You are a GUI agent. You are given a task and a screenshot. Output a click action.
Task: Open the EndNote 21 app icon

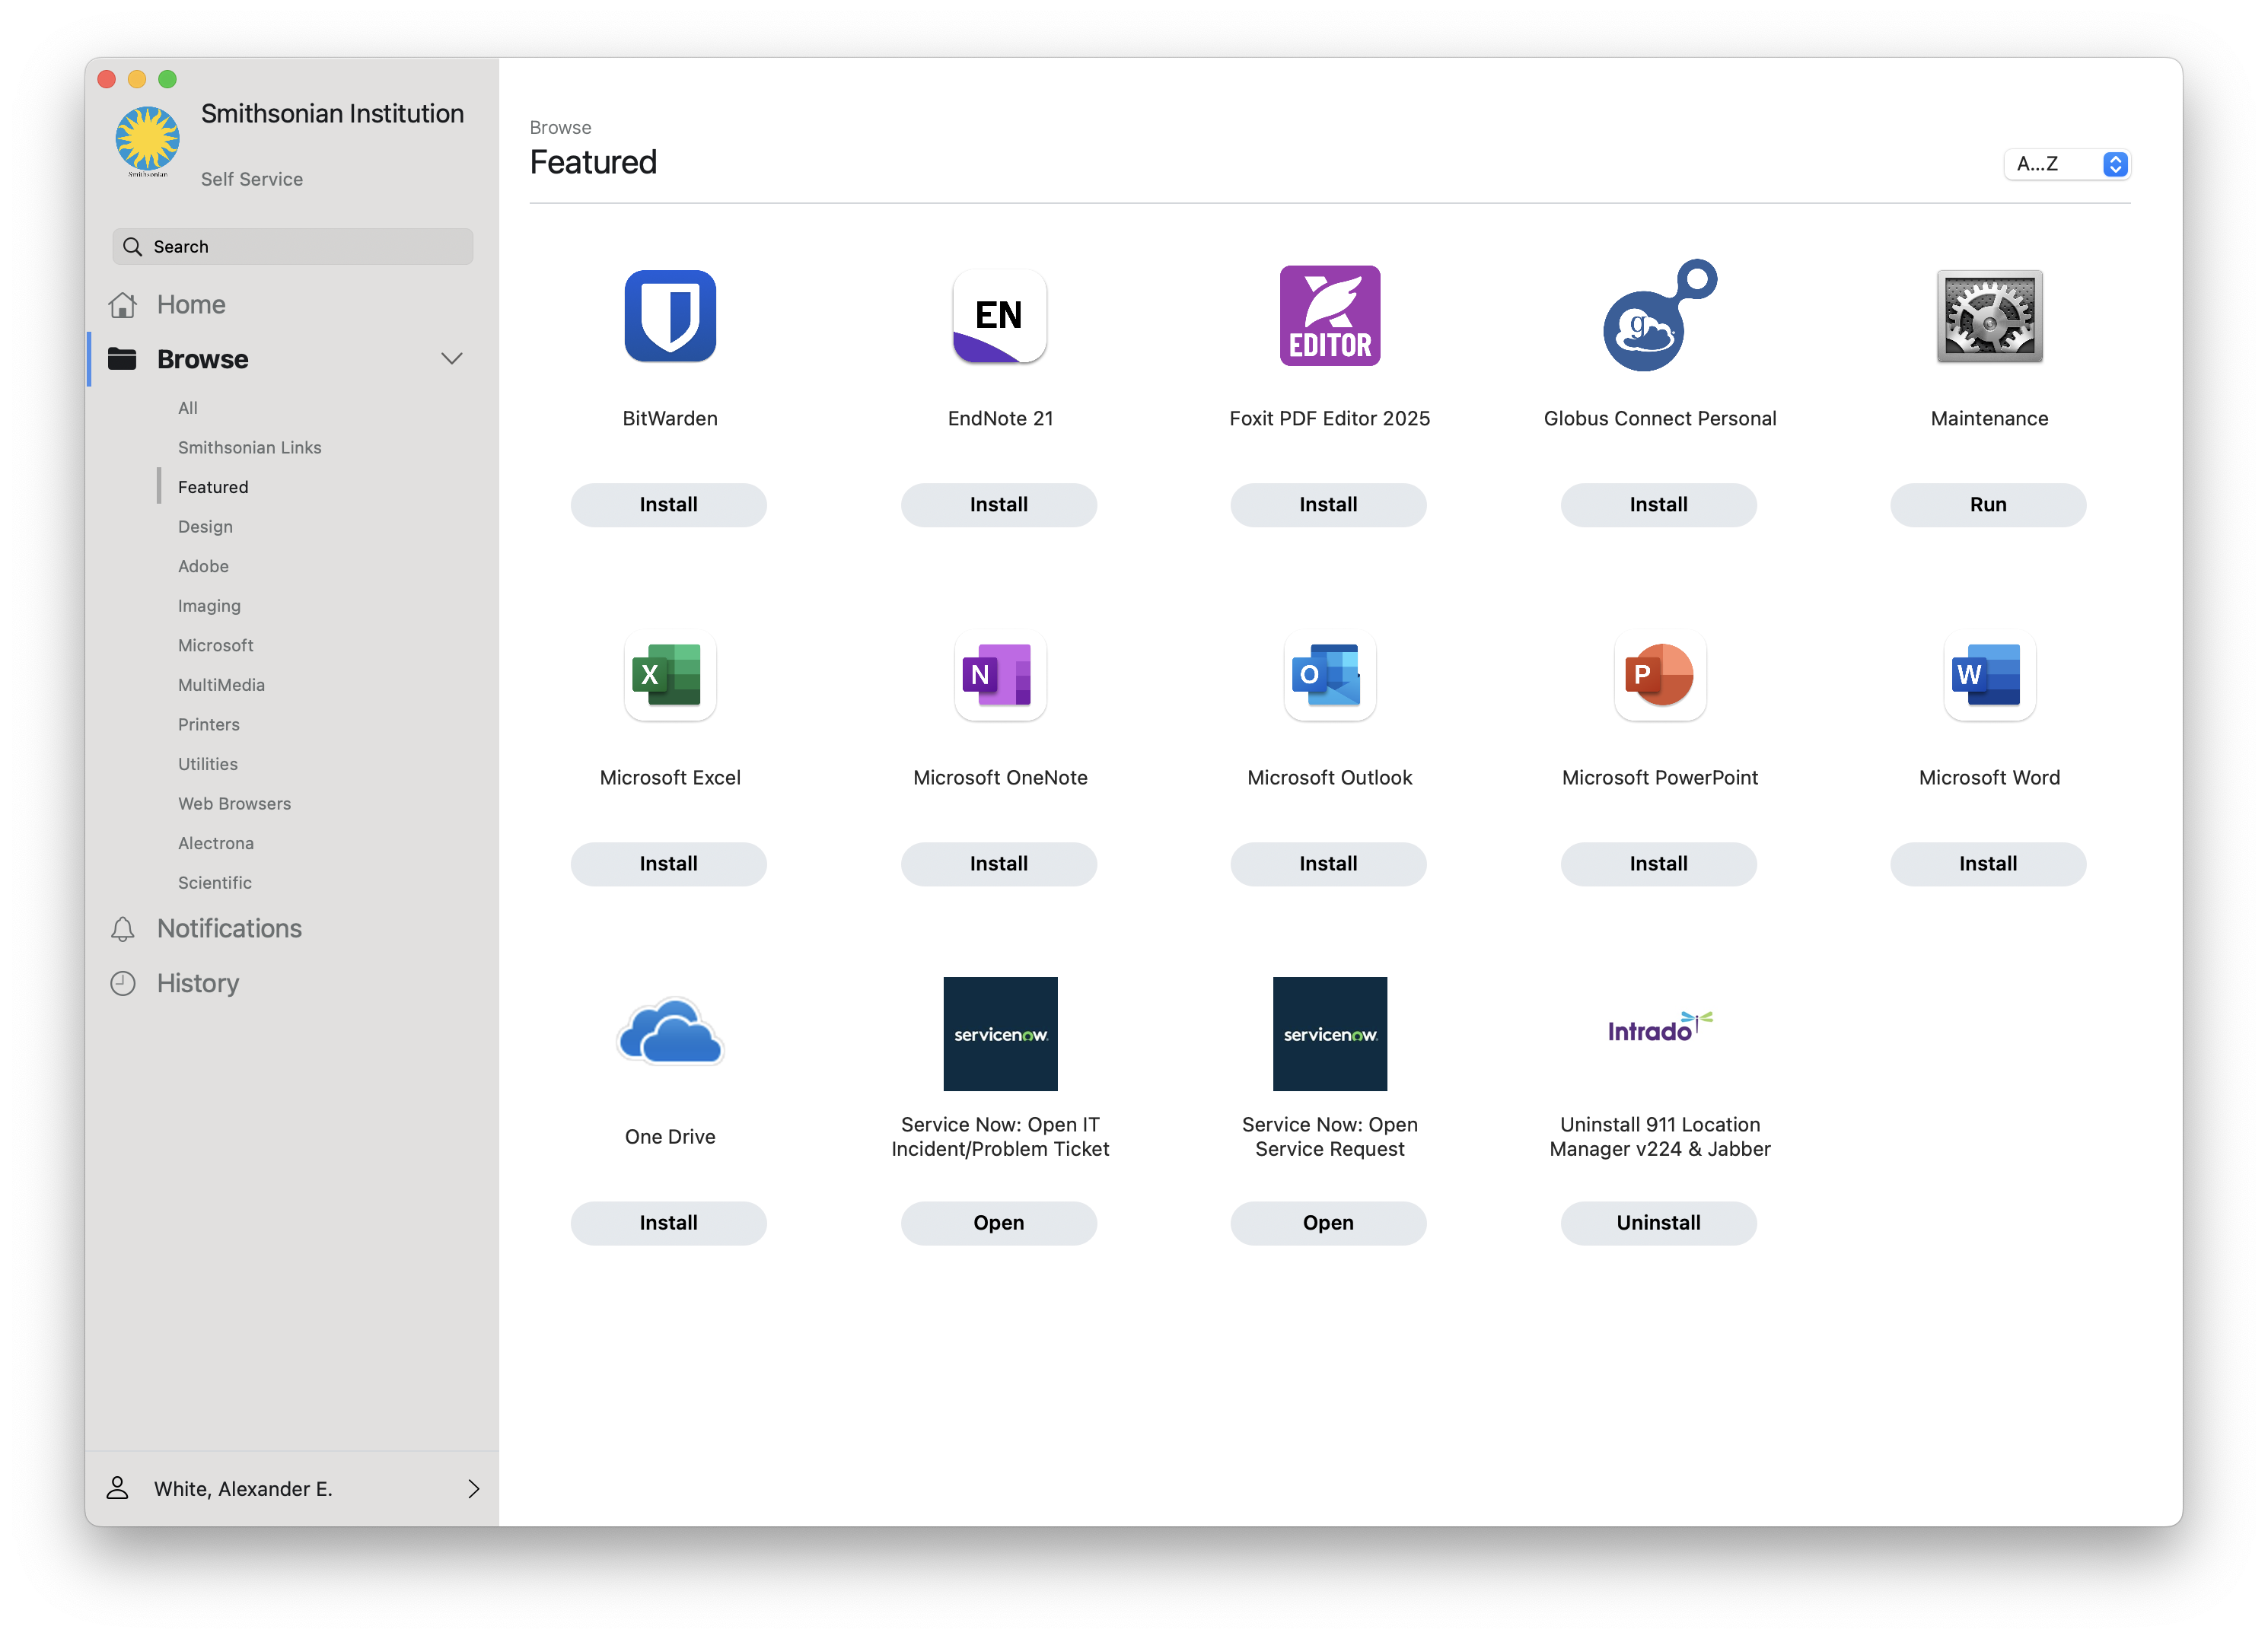coord(999,316)
